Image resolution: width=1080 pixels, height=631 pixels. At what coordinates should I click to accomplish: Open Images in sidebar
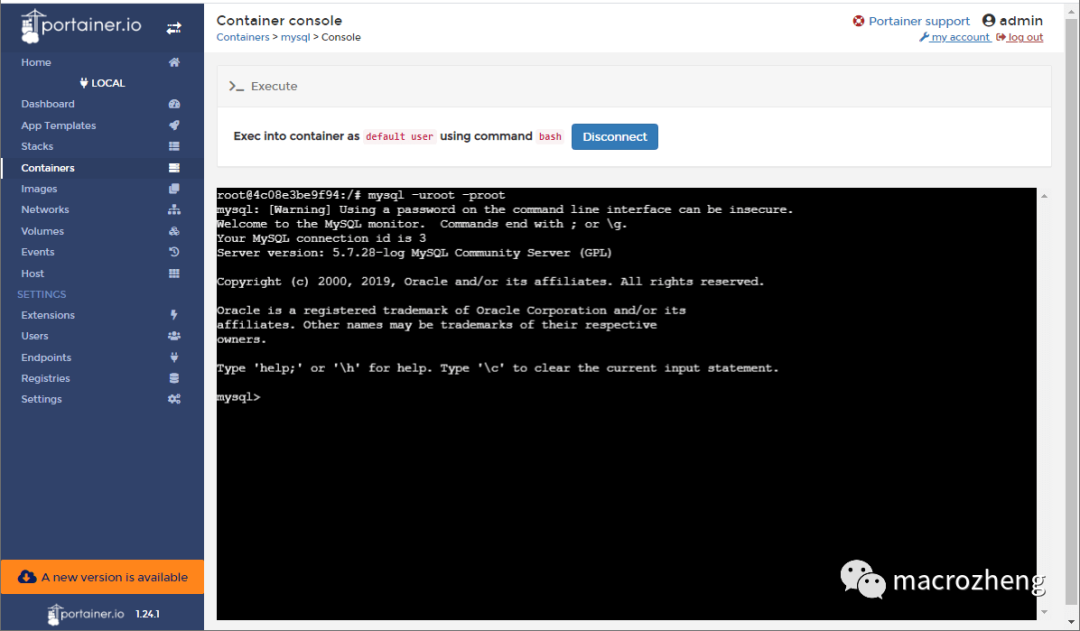pyautogui.click(x=102, y=189)
